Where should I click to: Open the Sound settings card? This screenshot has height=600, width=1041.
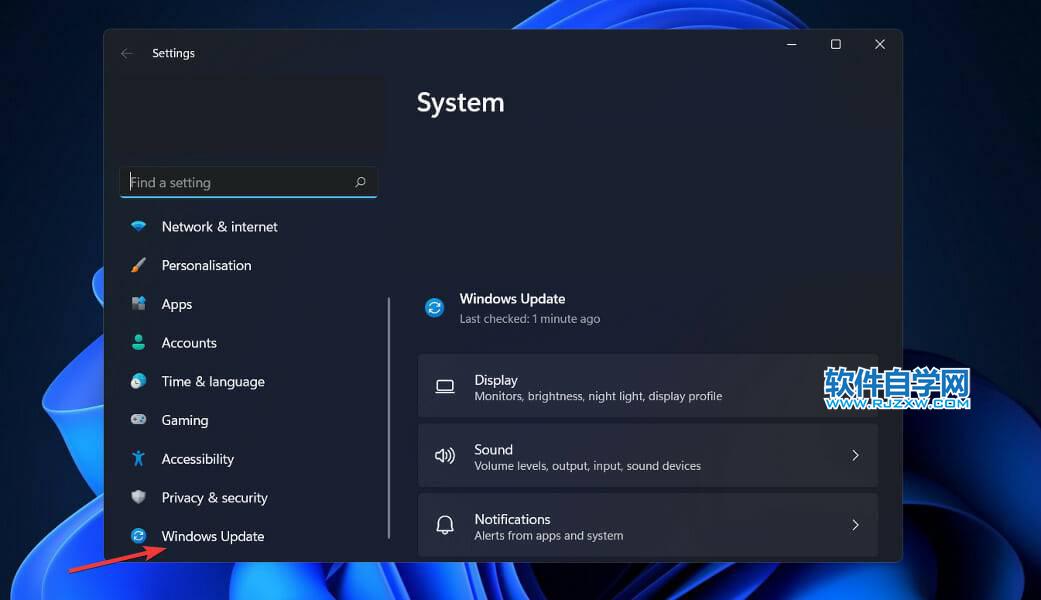(648, 455)
